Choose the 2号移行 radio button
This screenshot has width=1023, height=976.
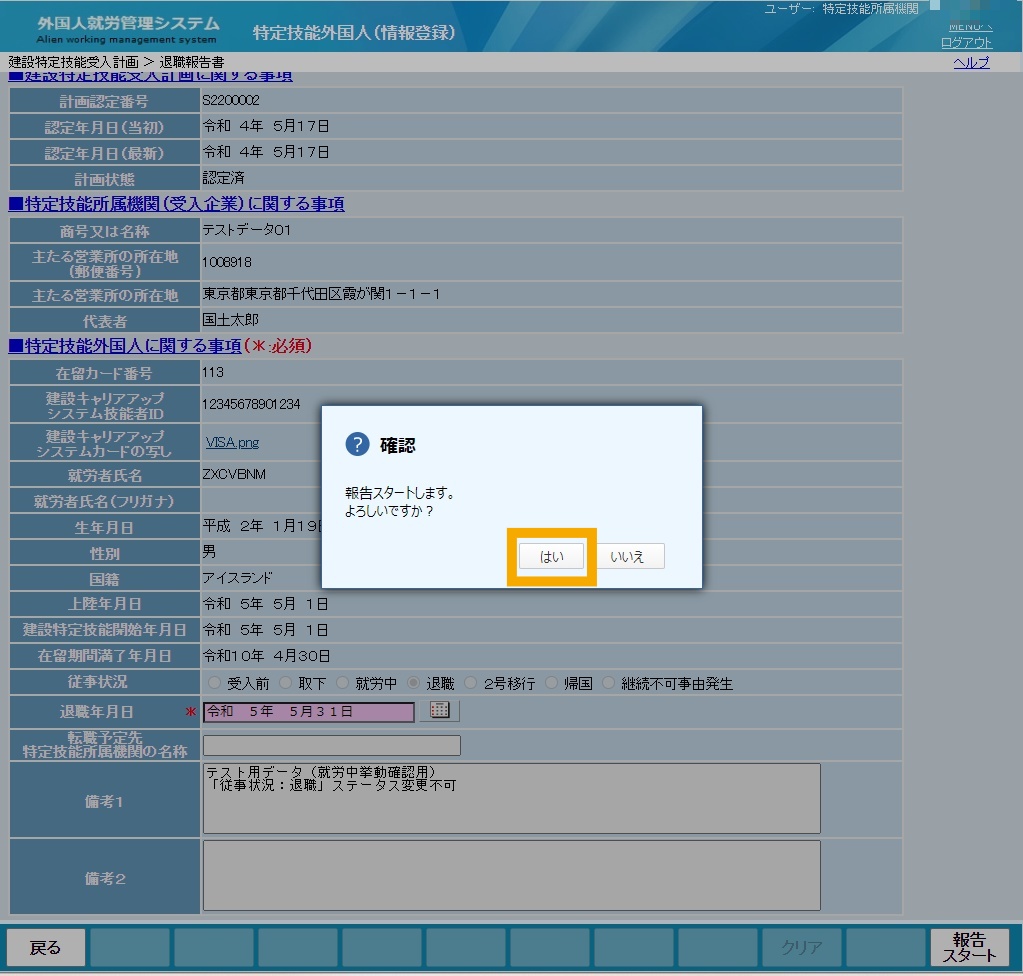pos(470,683)
